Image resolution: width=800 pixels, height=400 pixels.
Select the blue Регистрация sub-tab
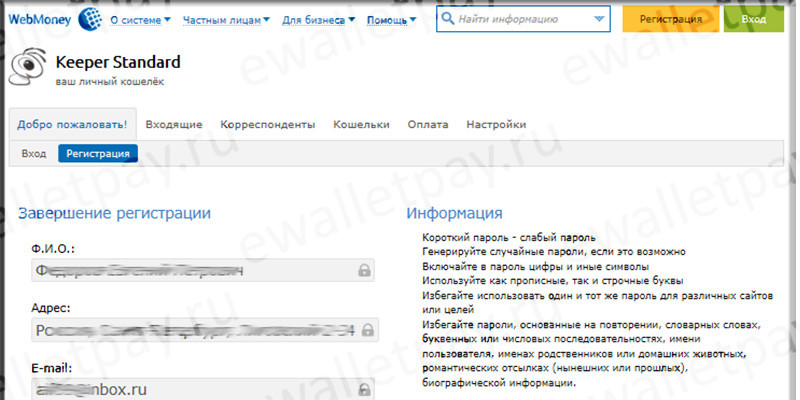[x=98, y=154]
